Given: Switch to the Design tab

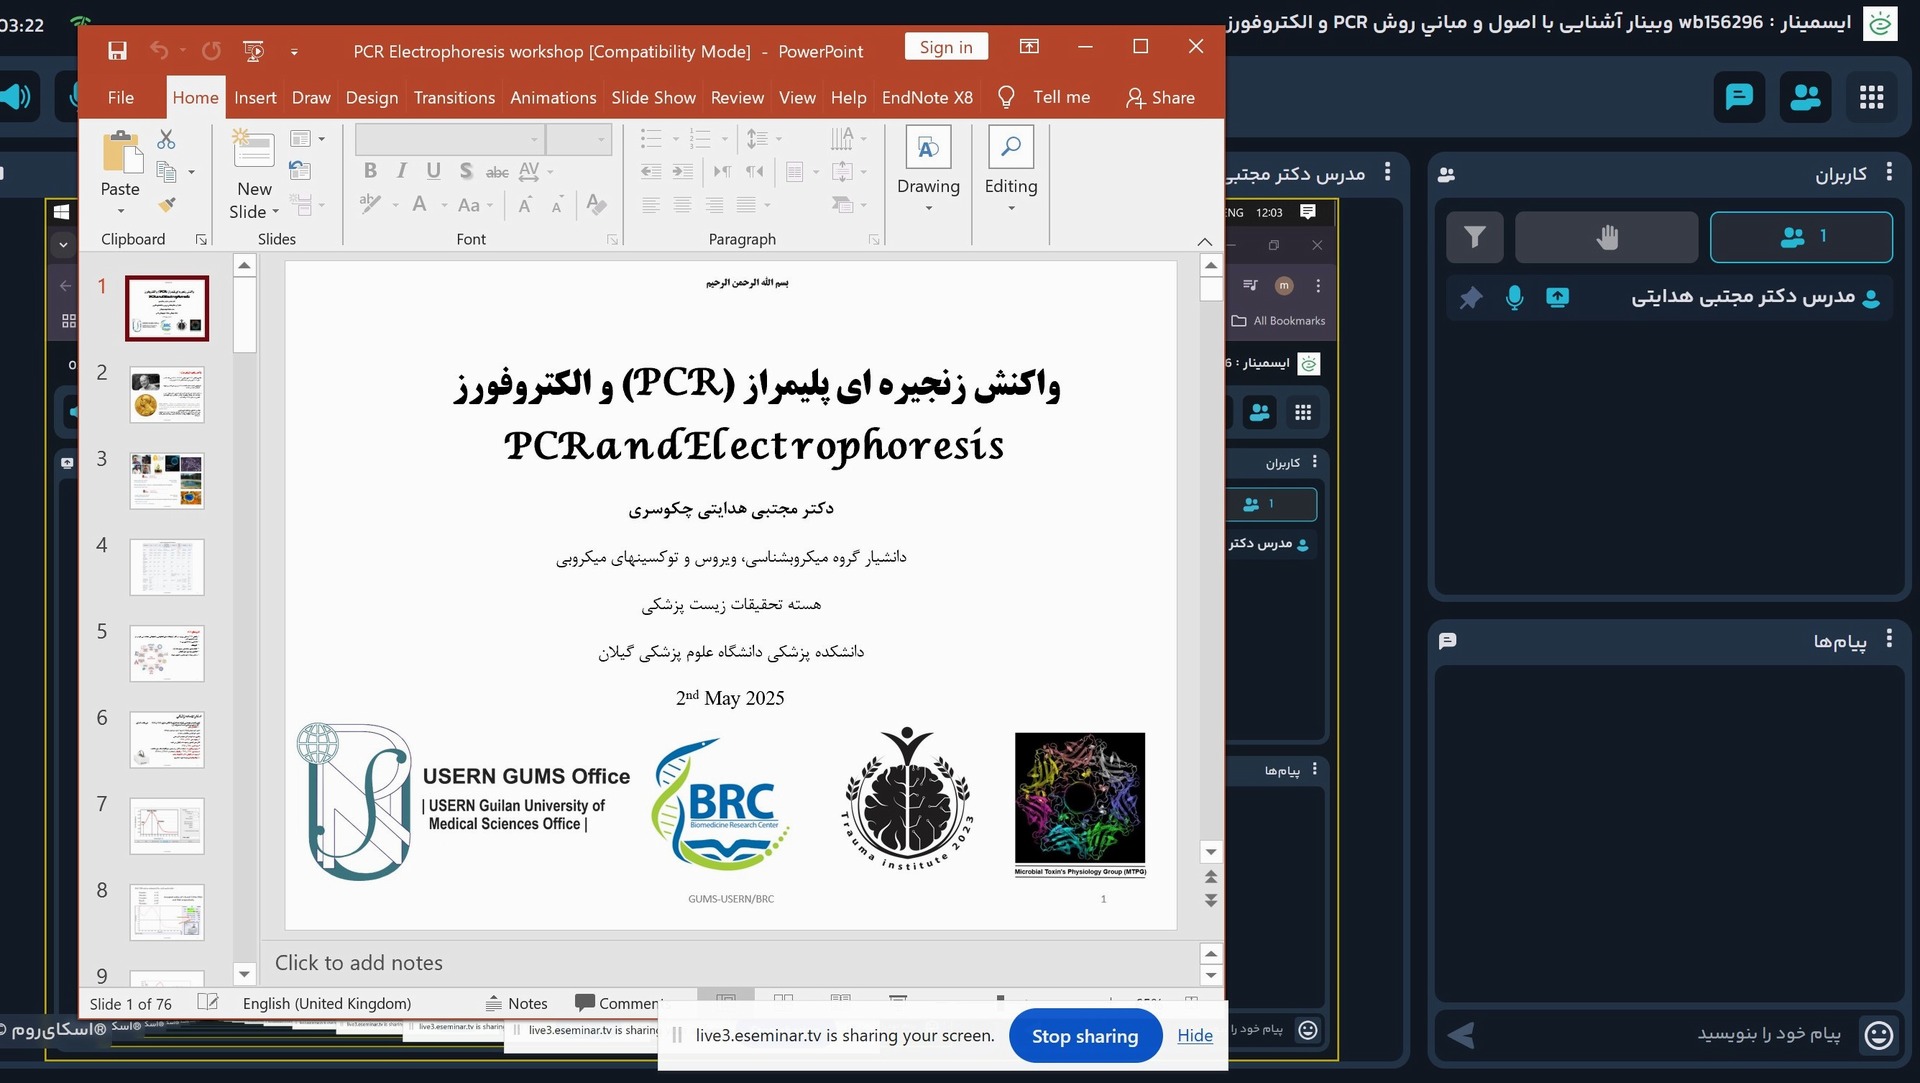Looking at the screenshot, I should tap(371, 97).
